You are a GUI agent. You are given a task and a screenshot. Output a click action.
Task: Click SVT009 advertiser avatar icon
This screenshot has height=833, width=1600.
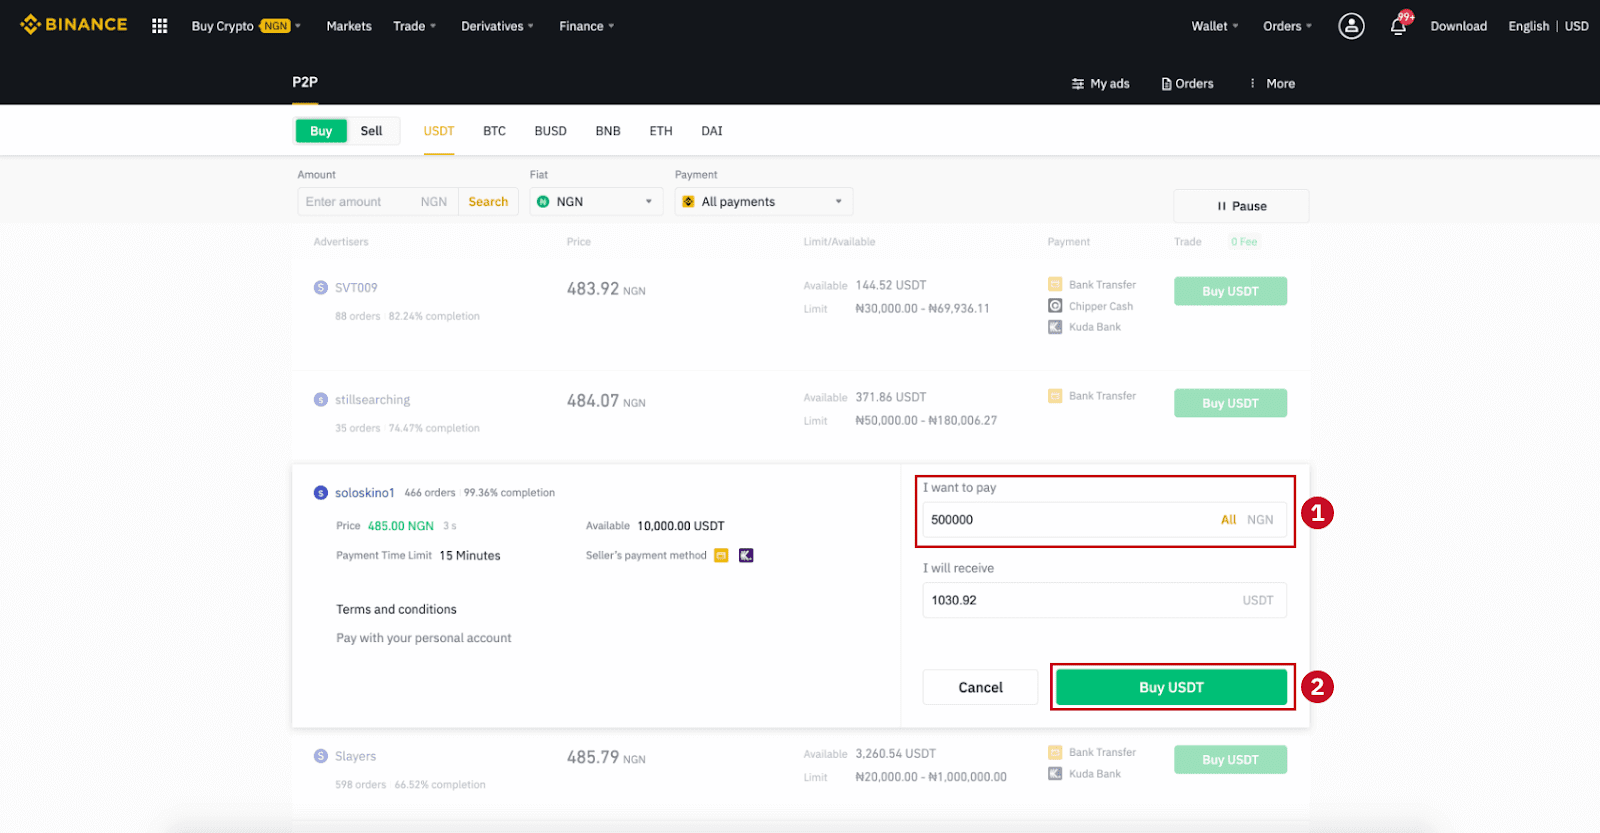coord(321,288)
